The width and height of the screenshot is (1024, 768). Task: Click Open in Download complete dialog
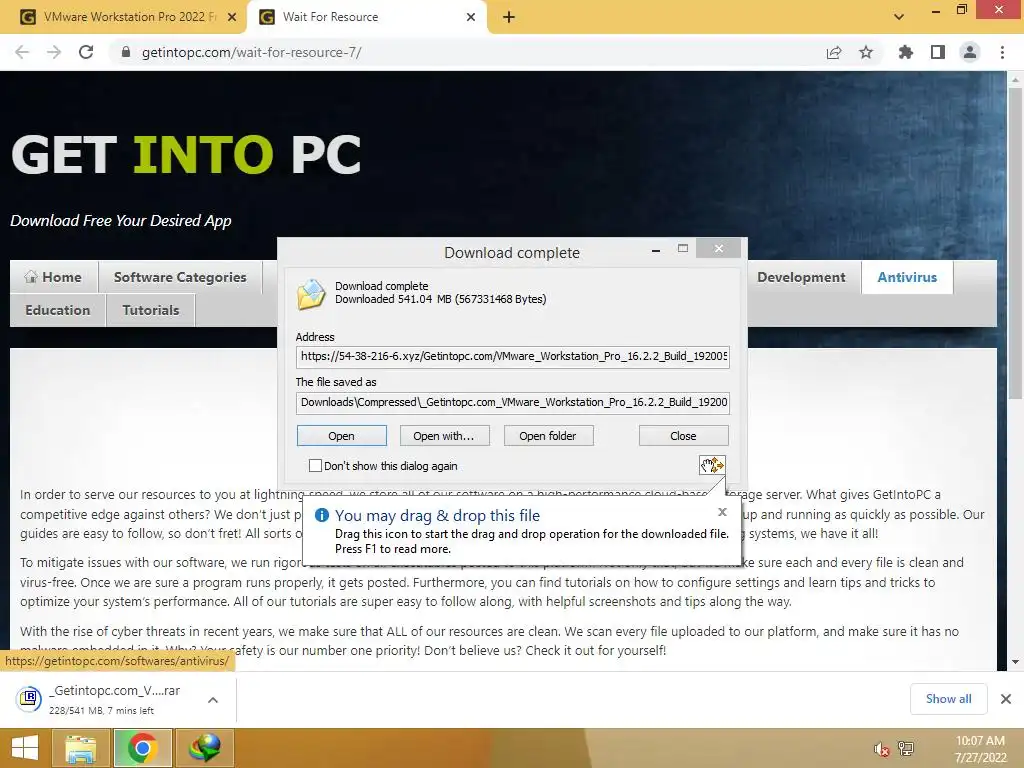pyautogui.click(x=342, y=436)
